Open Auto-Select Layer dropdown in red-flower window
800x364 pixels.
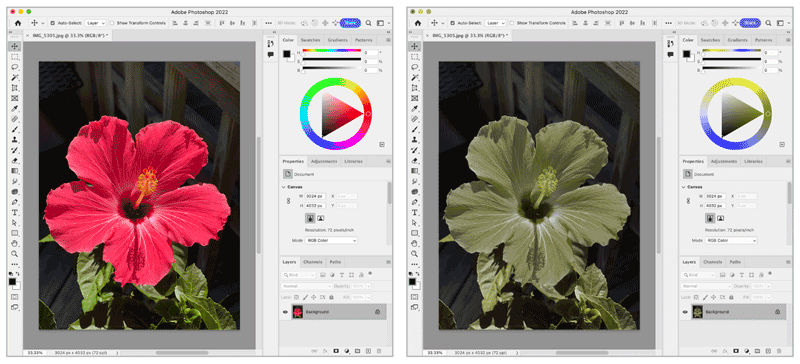95,23
